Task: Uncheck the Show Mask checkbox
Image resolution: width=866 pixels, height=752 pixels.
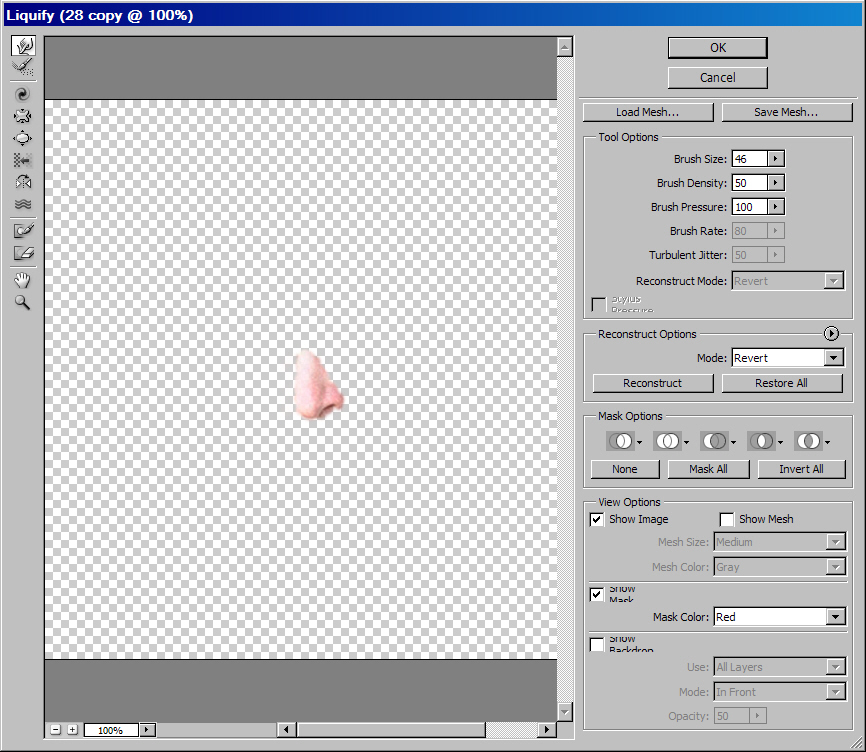Action: (x=596, y=595)
